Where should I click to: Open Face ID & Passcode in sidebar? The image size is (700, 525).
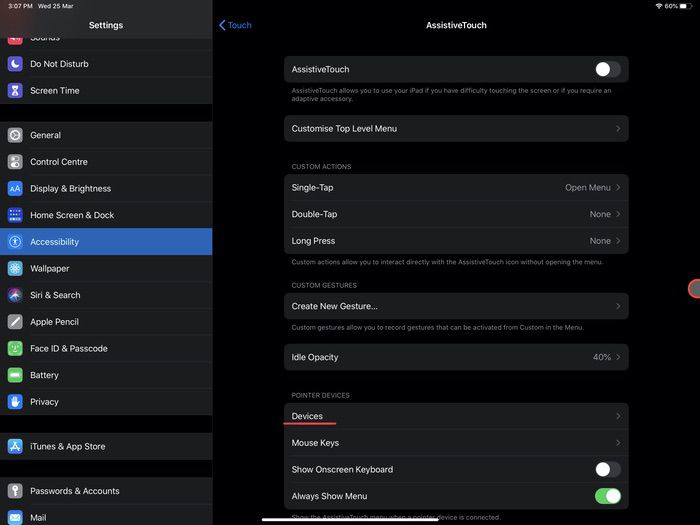coord(106,348)
